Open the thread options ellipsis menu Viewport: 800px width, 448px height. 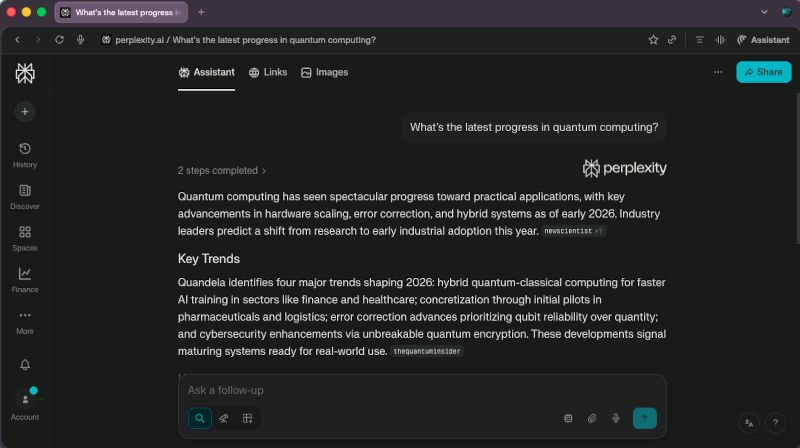coord(718,72)
